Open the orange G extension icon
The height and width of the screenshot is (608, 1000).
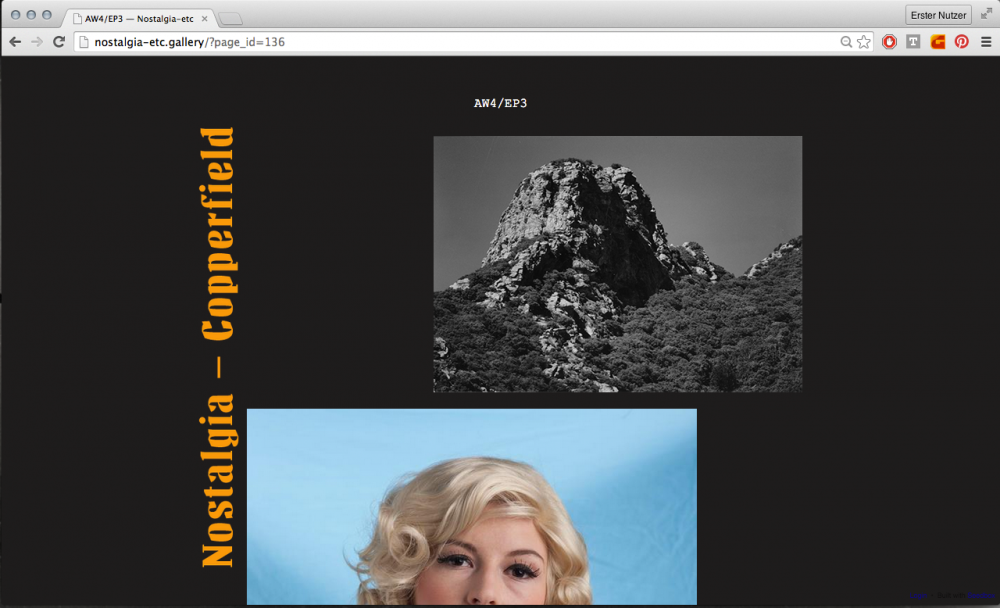click(938, 42)
